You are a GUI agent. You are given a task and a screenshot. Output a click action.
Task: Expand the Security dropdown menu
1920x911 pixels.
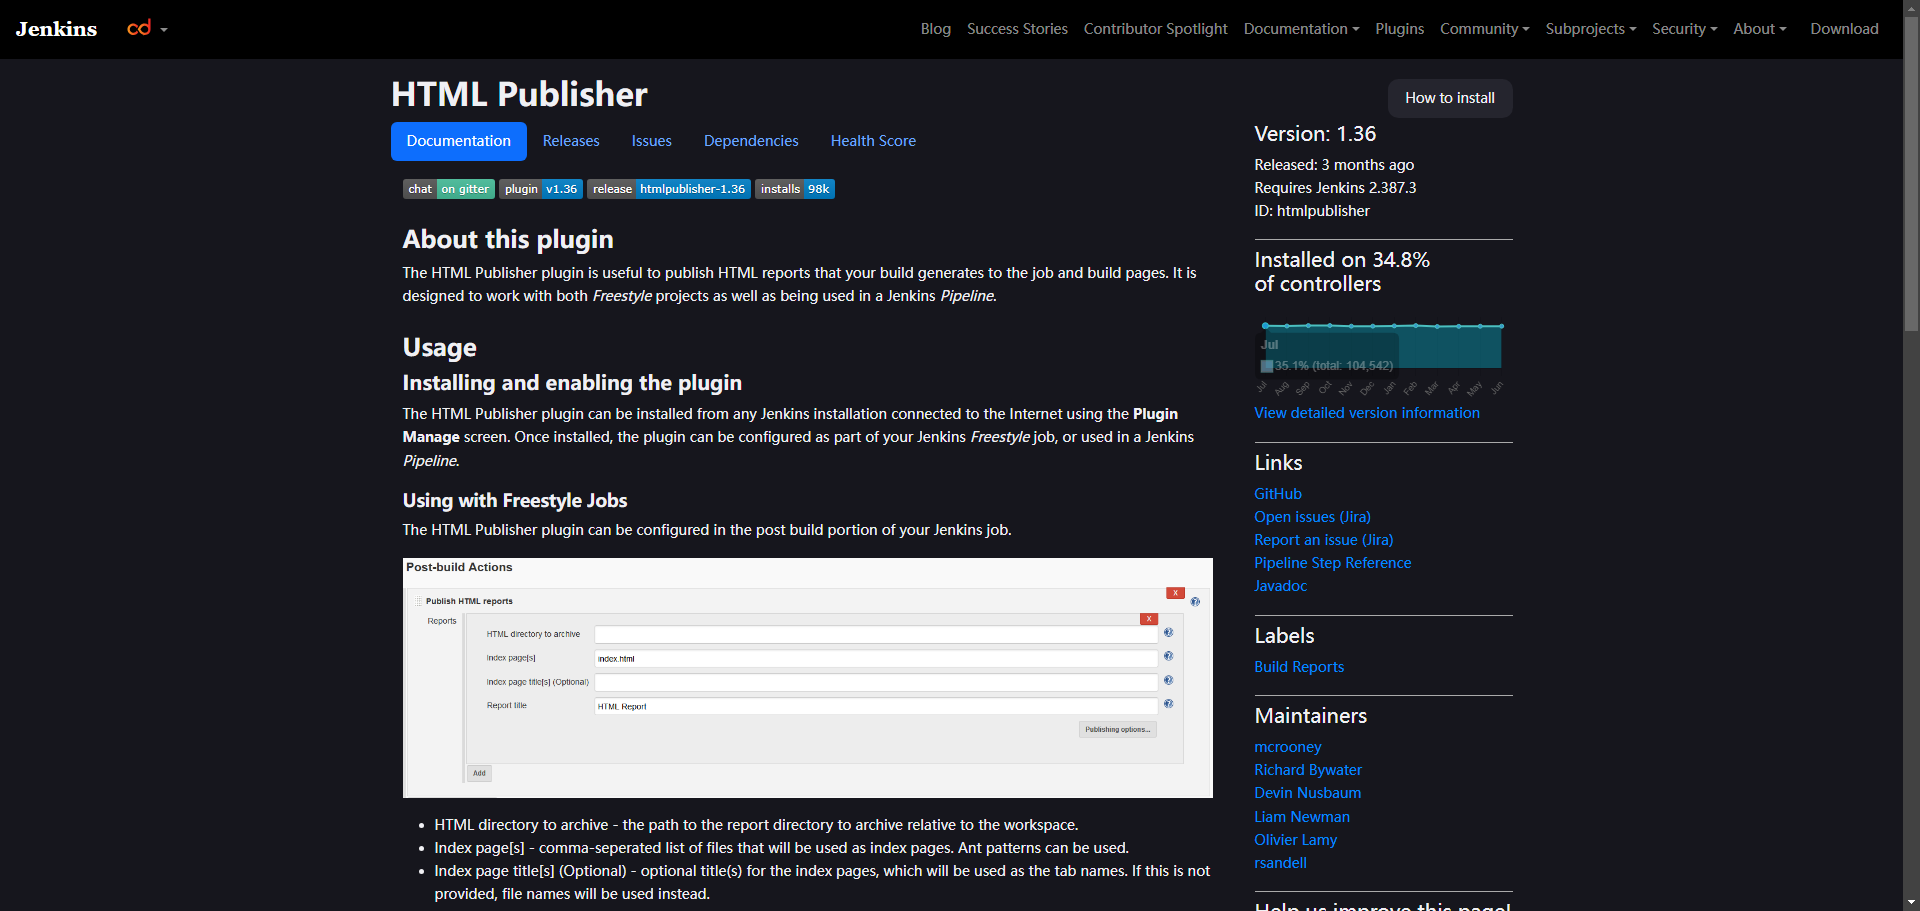click(1684, 29)
